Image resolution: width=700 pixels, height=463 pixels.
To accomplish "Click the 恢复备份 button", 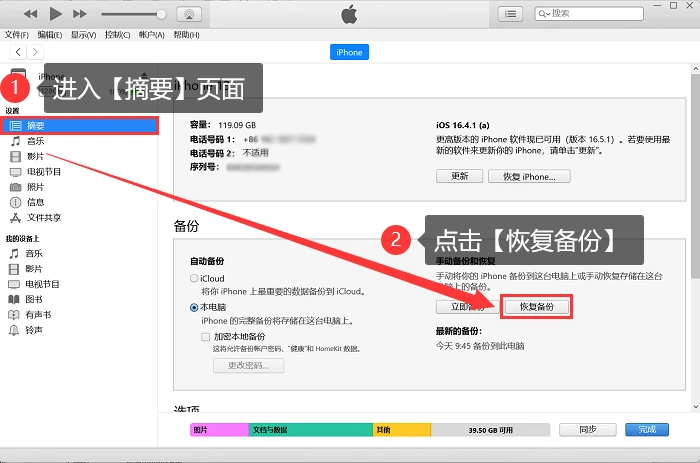I will 537,307.
